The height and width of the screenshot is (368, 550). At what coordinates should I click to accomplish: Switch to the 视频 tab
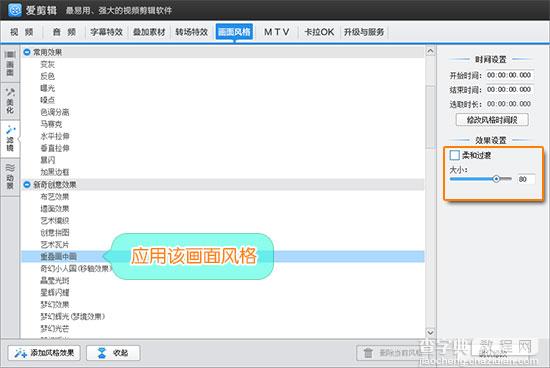click(x=22, y=32)
